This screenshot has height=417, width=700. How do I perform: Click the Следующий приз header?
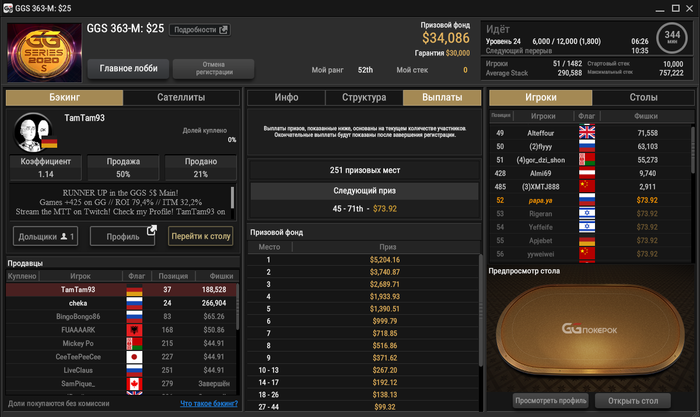(x=364, y=191)
